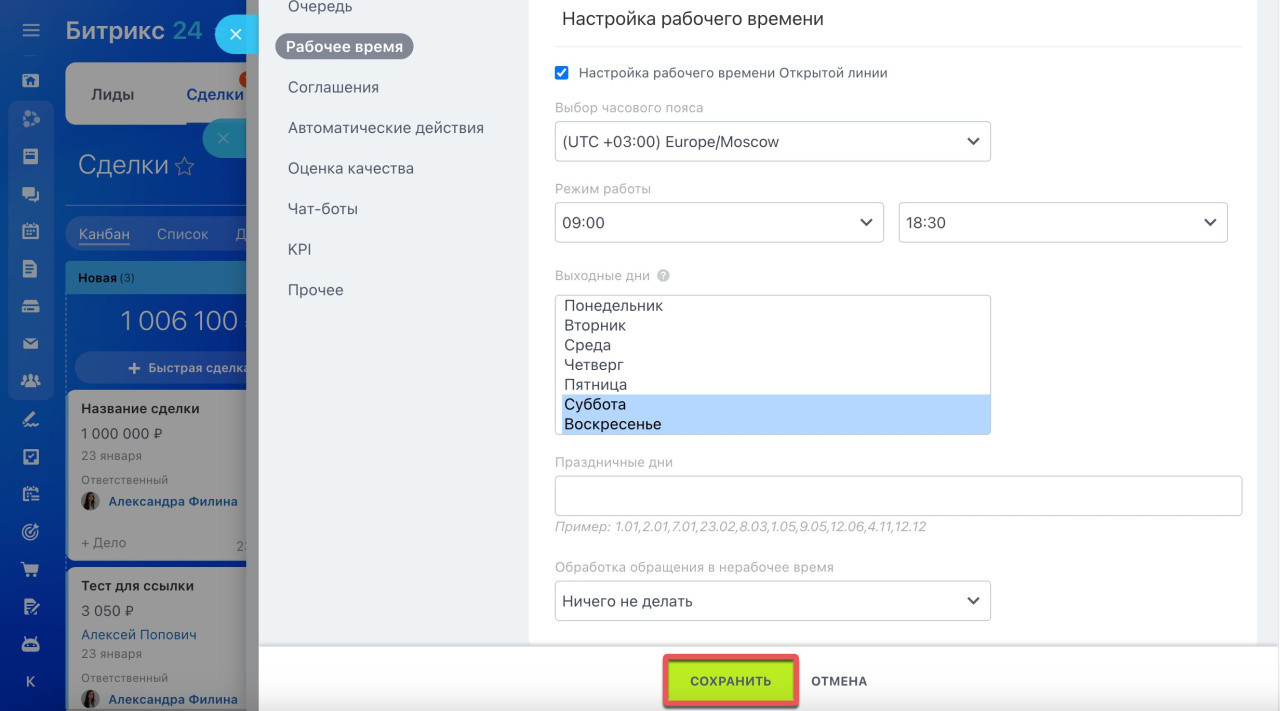The image size is (1280, 711).
Task: Click the Праздничные дни input field
Action: click(x=898, y=496)
